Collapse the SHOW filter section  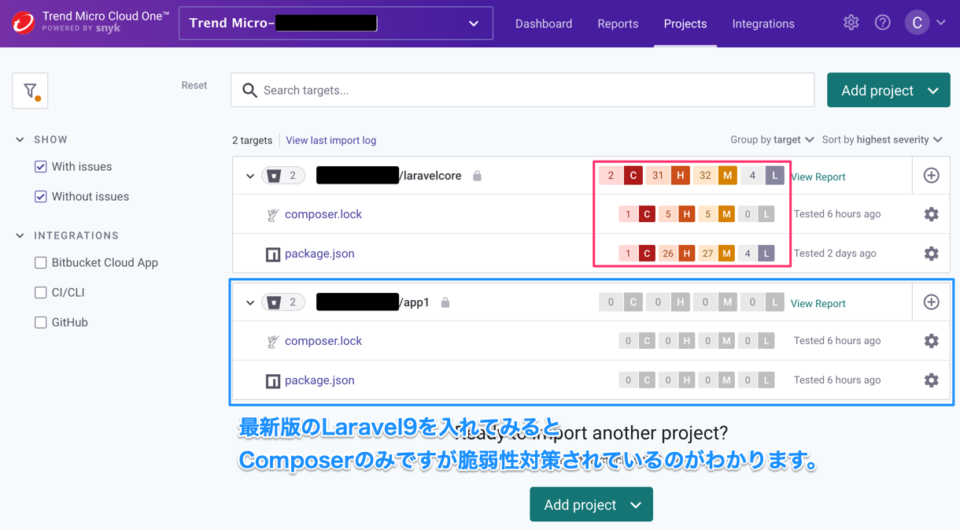tap(20, 140)
